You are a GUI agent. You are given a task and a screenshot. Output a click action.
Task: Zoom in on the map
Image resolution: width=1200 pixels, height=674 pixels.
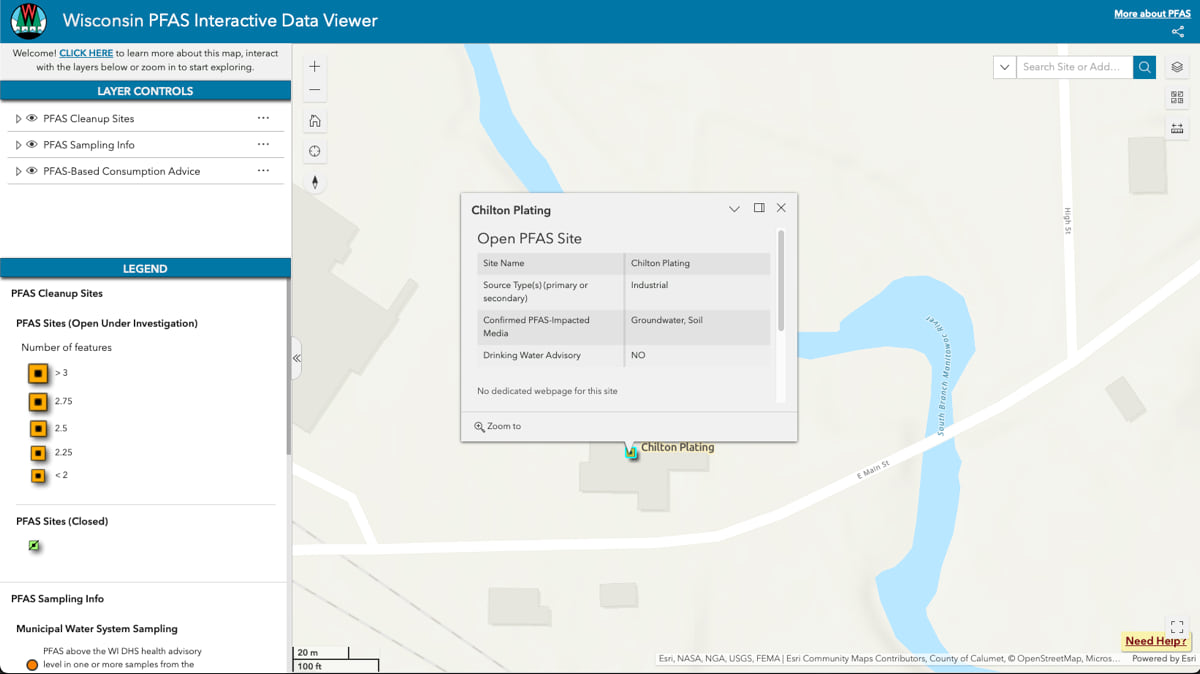click(x=315, y=67)
